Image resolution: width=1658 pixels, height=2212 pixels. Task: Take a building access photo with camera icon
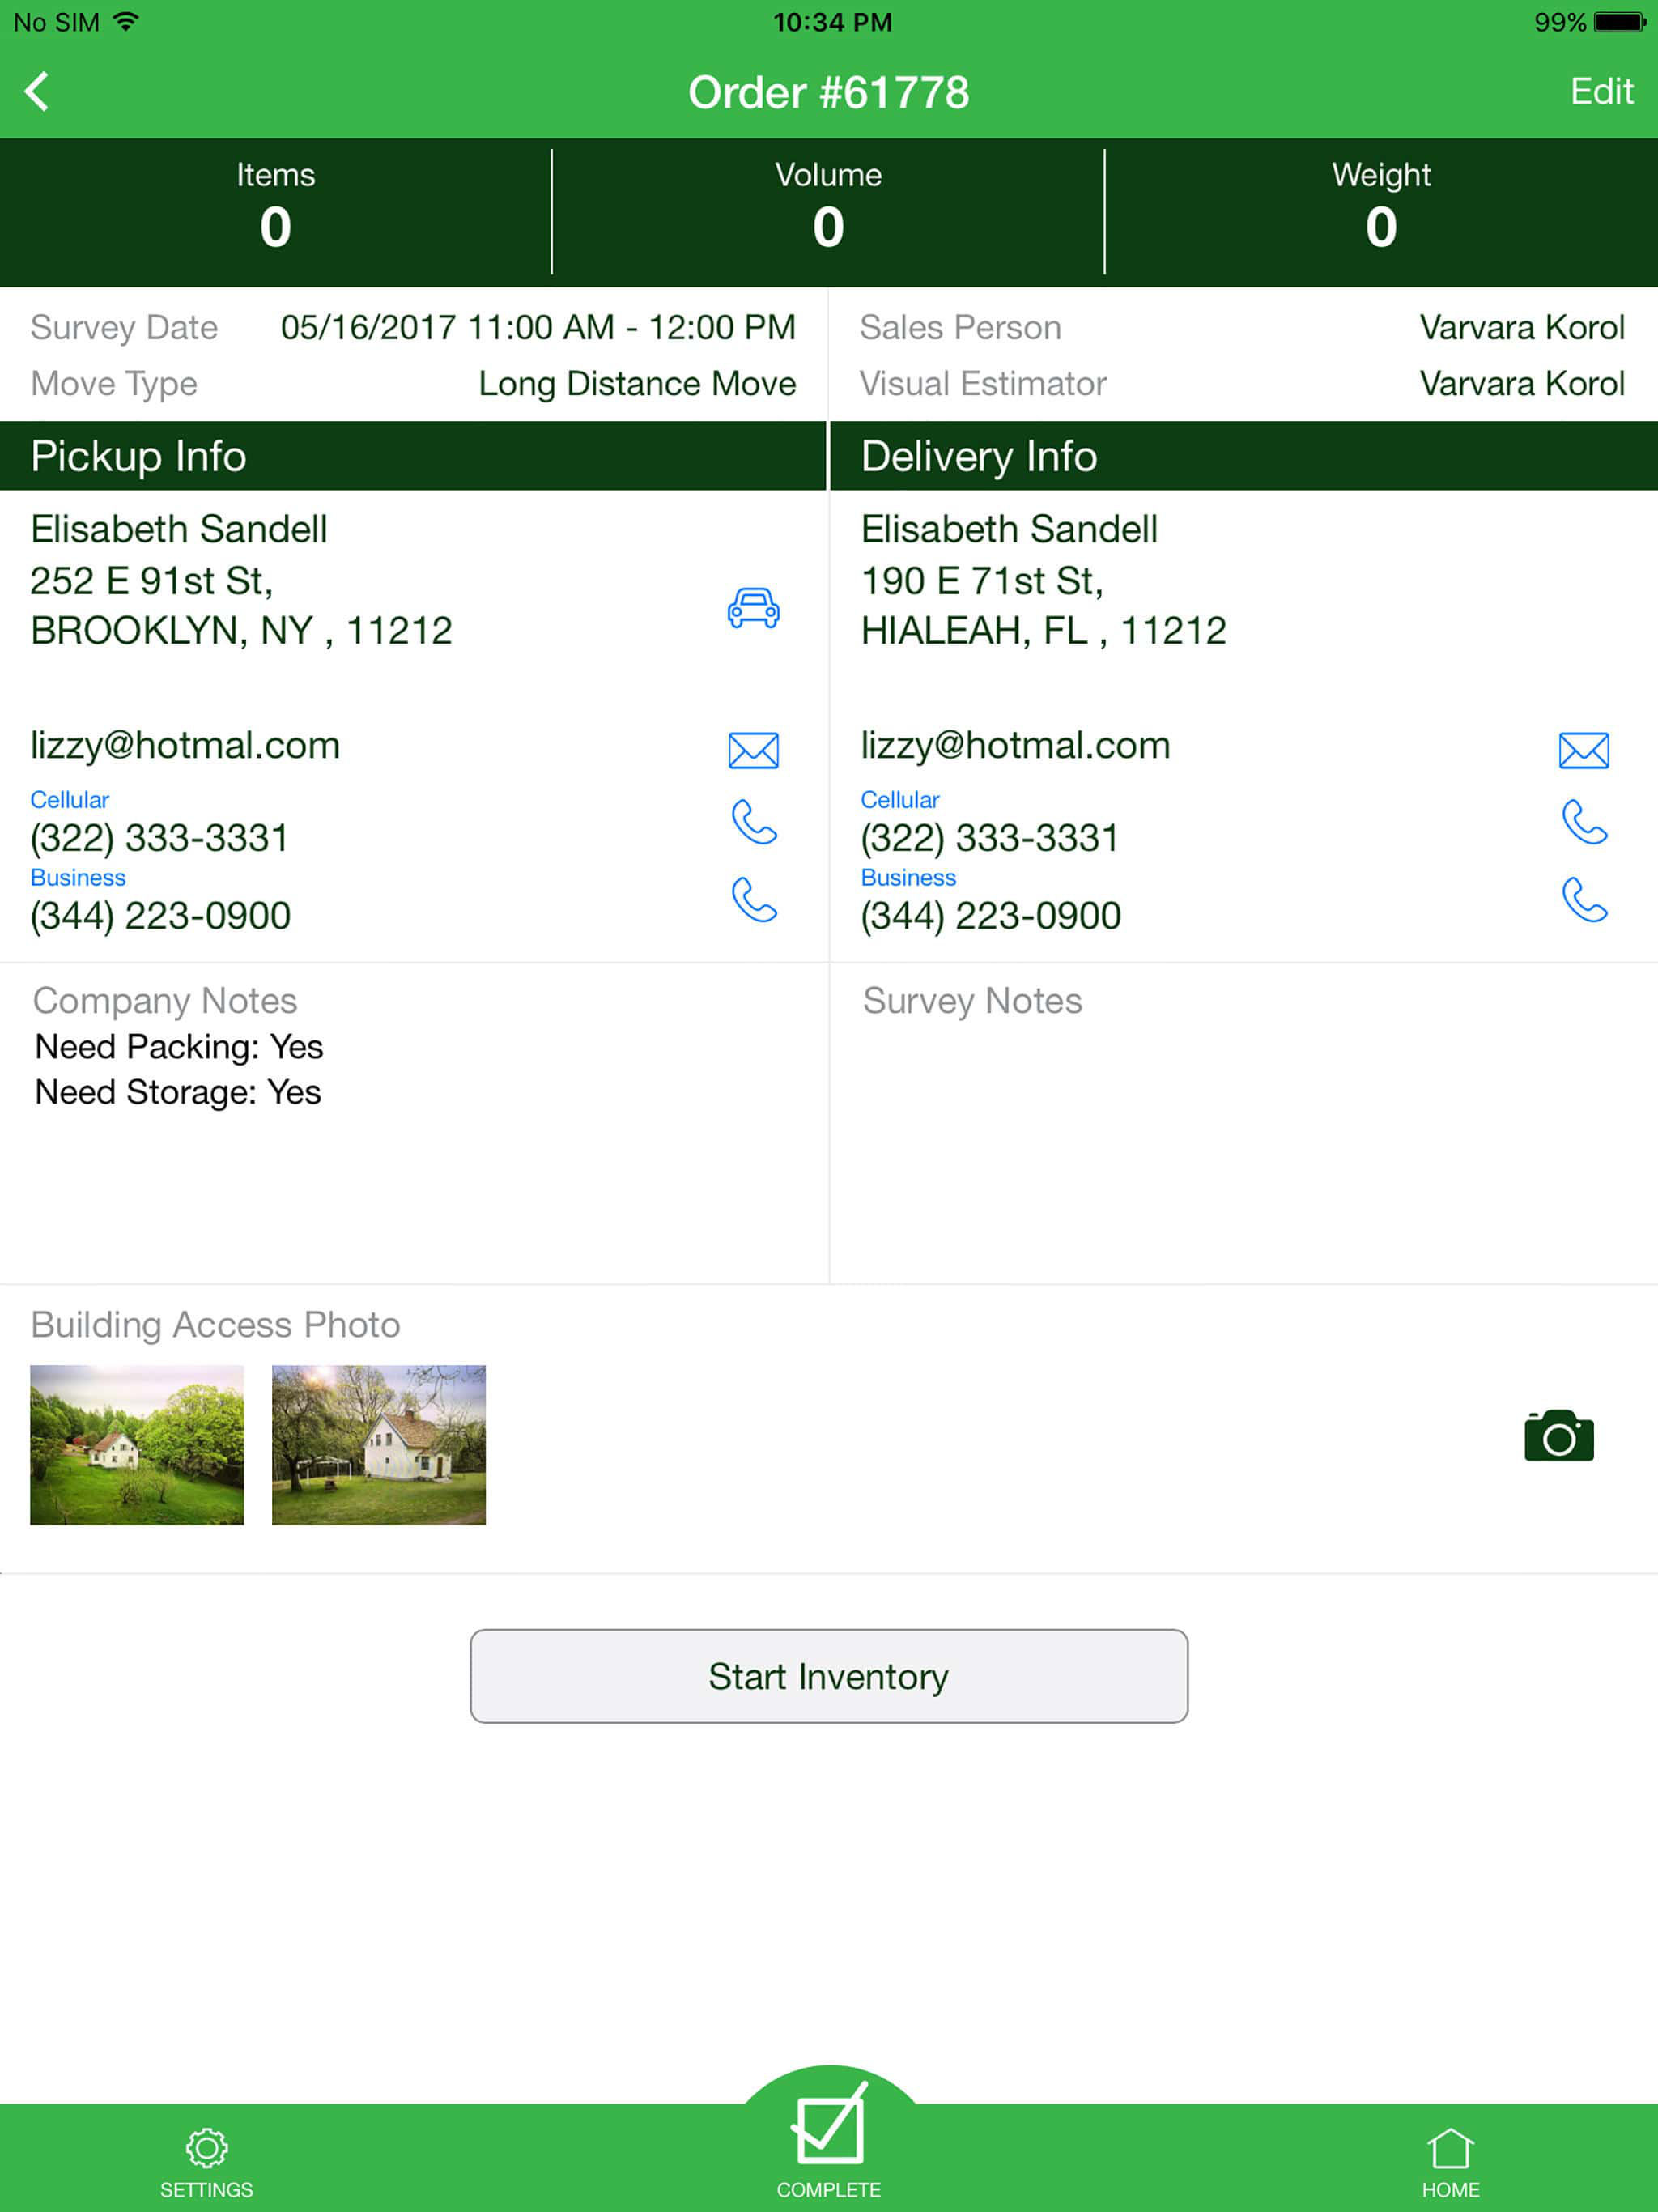(x=1559, y=1436)
